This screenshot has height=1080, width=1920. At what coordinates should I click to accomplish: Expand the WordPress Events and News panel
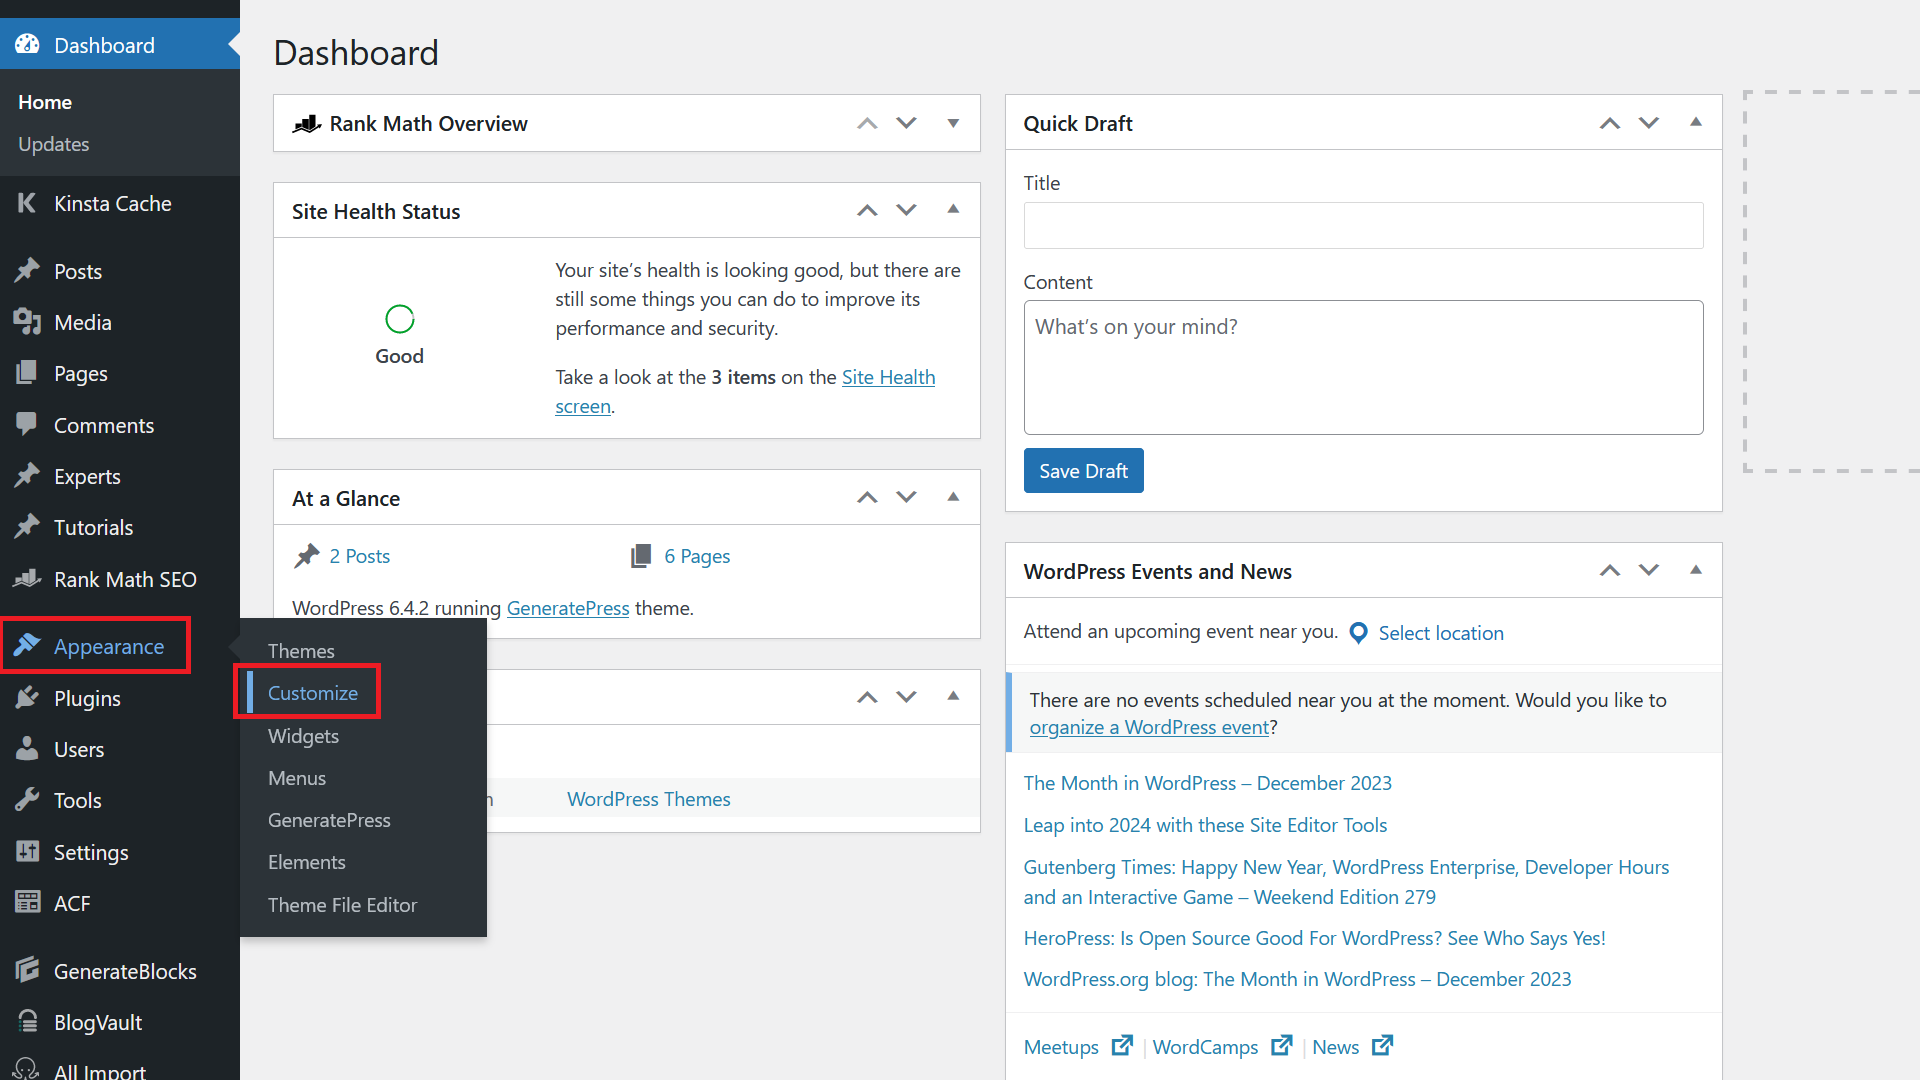point(1693,570)
